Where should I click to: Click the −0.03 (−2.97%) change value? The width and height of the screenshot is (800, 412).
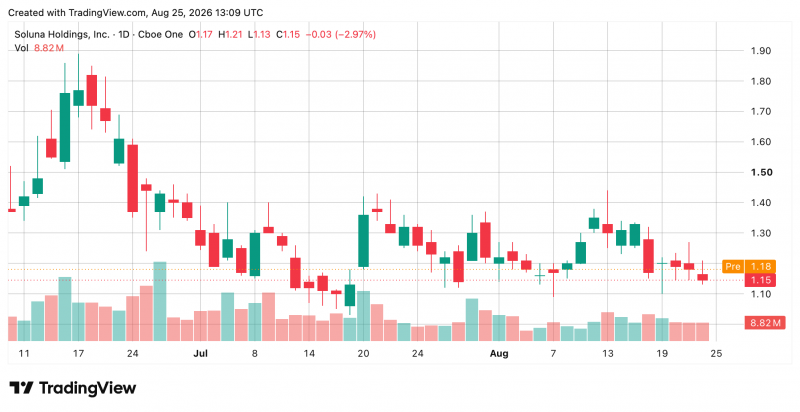coord(341,35)
